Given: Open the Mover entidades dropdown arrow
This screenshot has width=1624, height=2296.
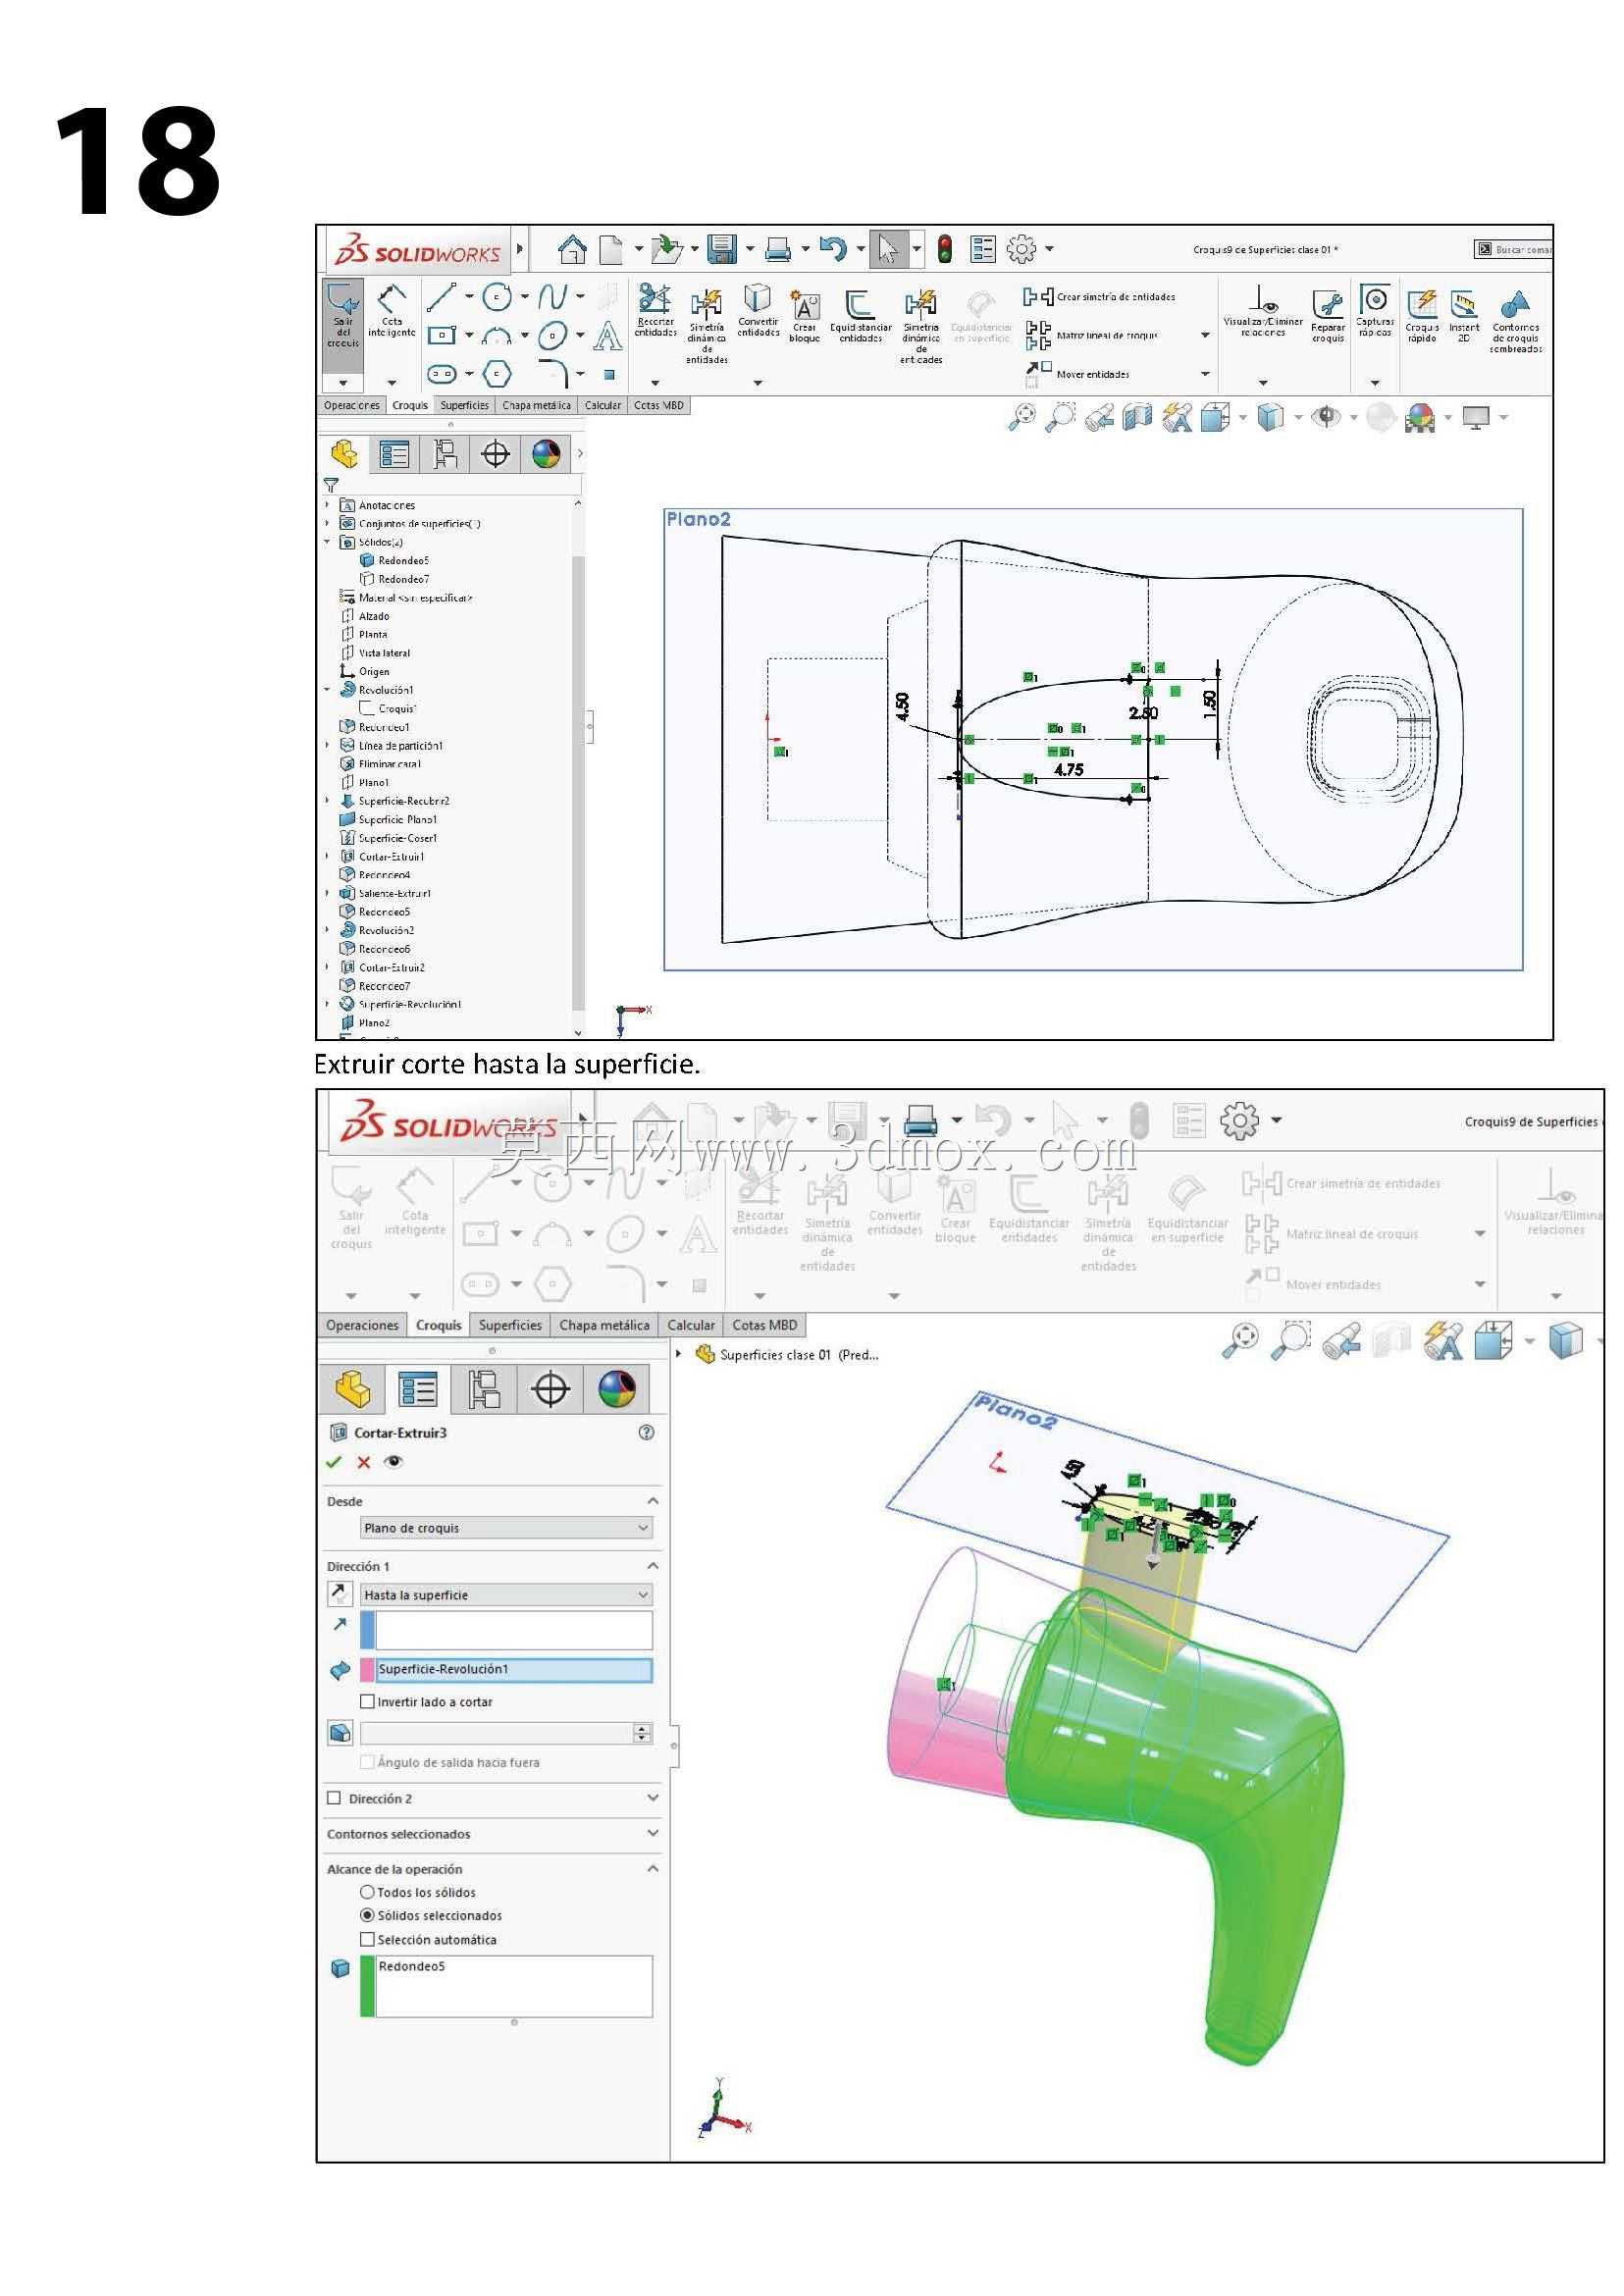Looking at the screenshot, I should [x=1205, y=374].
